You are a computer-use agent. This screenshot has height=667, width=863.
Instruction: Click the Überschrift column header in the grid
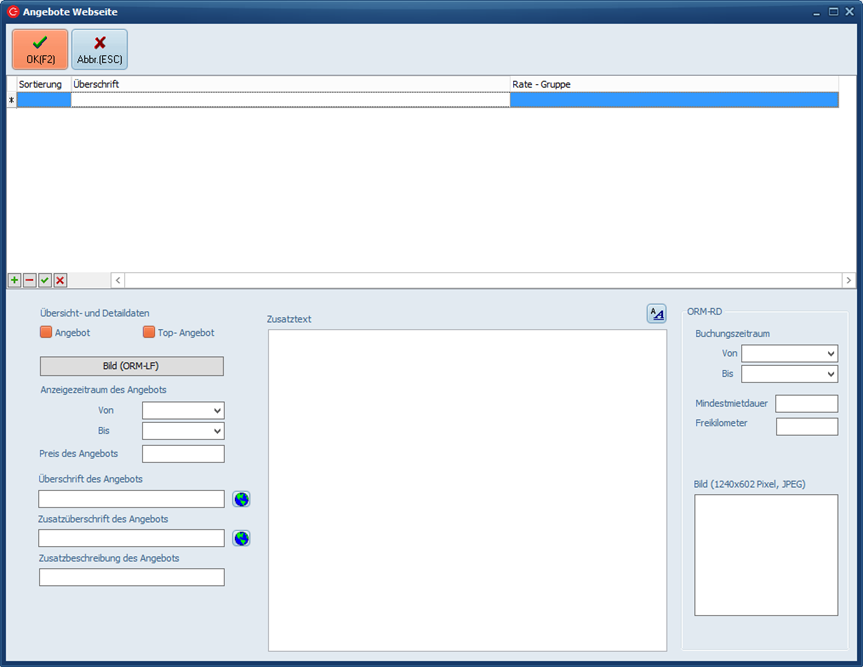point(290,85)
